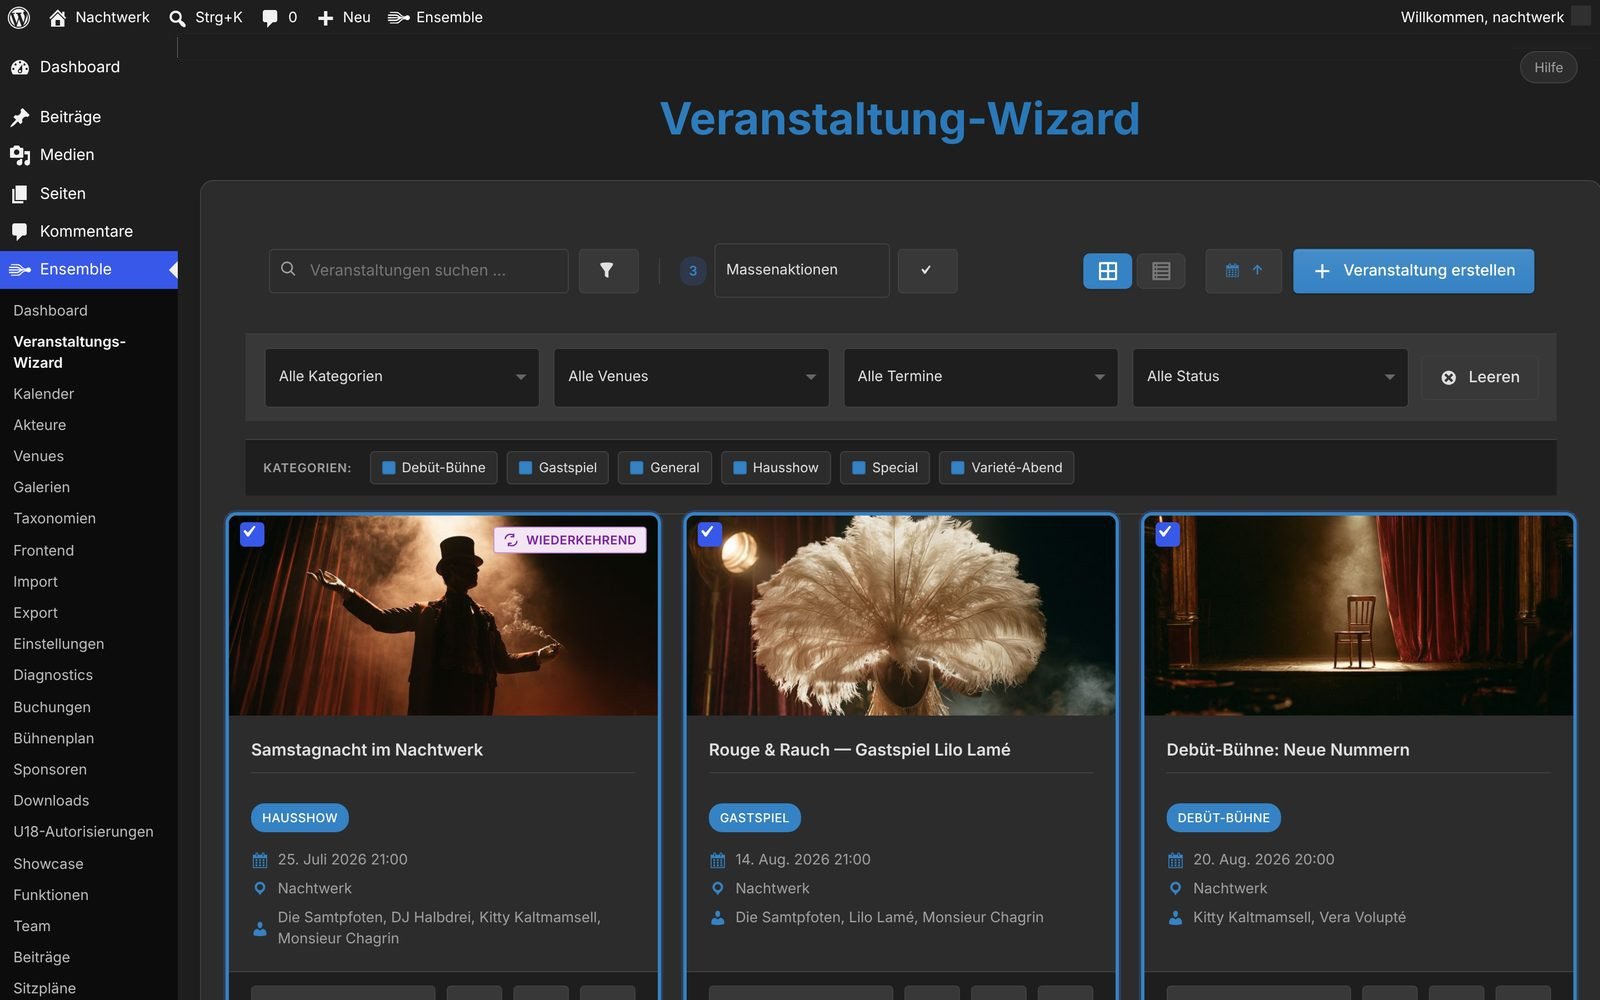The image size is (1600, 1000).
Task: Uncheck Samstagnacht im Nachtwerk card checkbox
Action: [x=252, y=533]
